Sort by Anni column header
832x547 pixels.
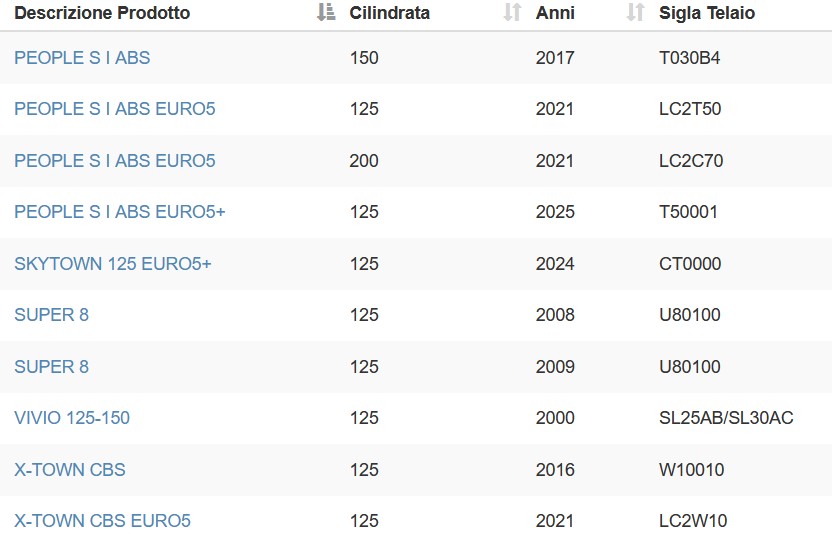coord(555,13)
